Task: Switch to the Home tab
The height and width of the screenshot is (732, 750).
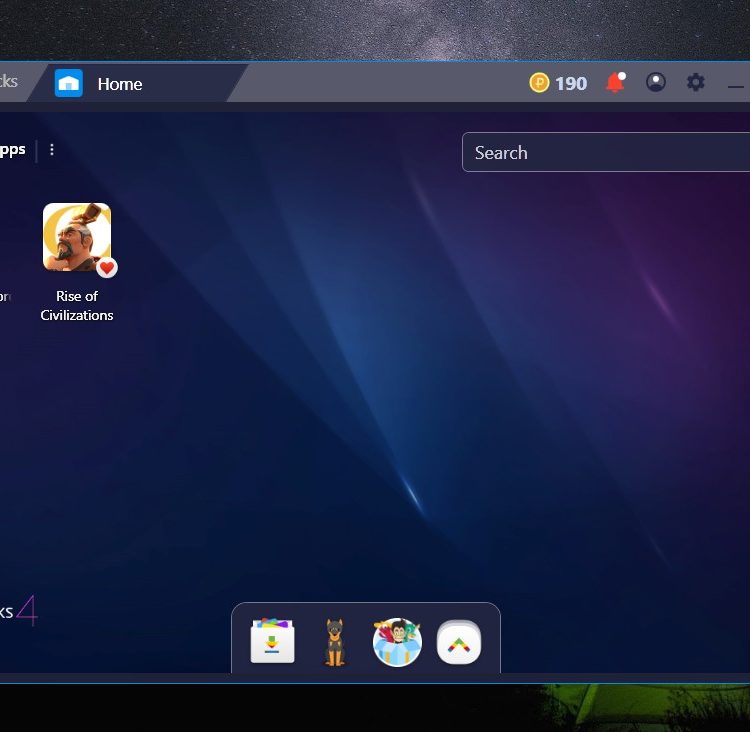Action: tap(120, 84)
